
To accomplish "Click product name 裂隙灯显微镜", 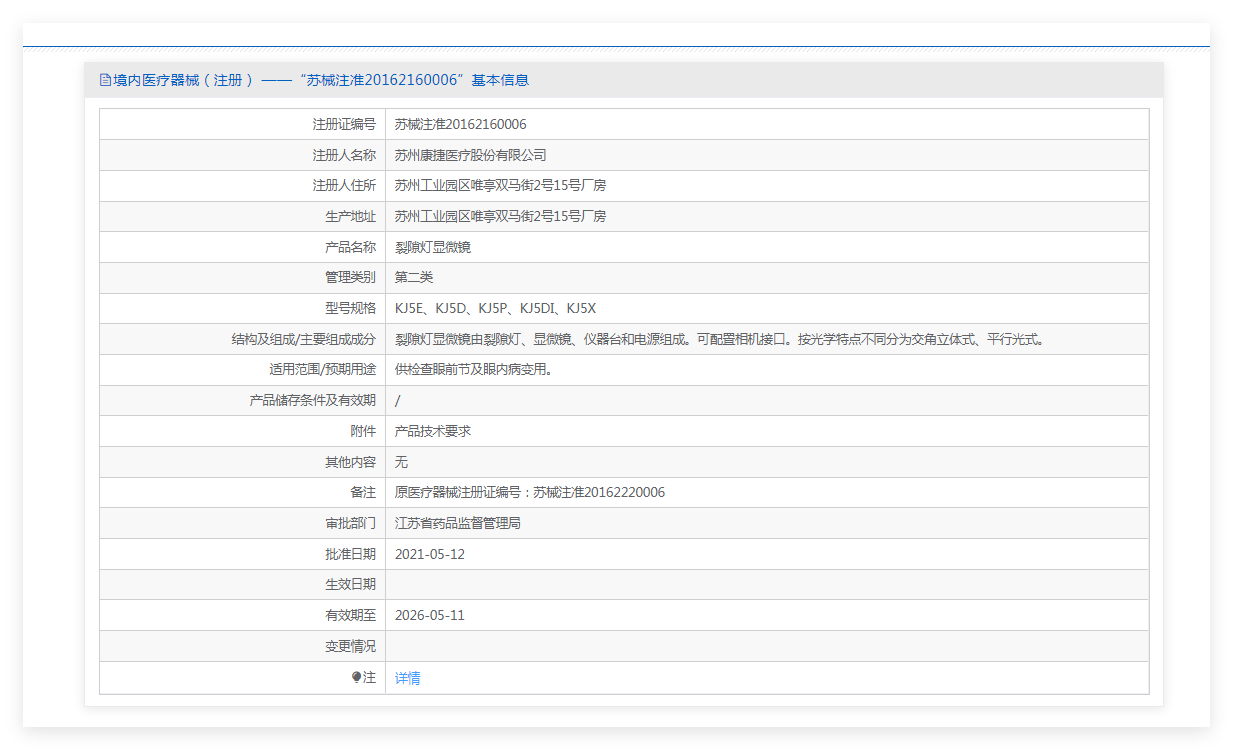I will tap(433, 247).
